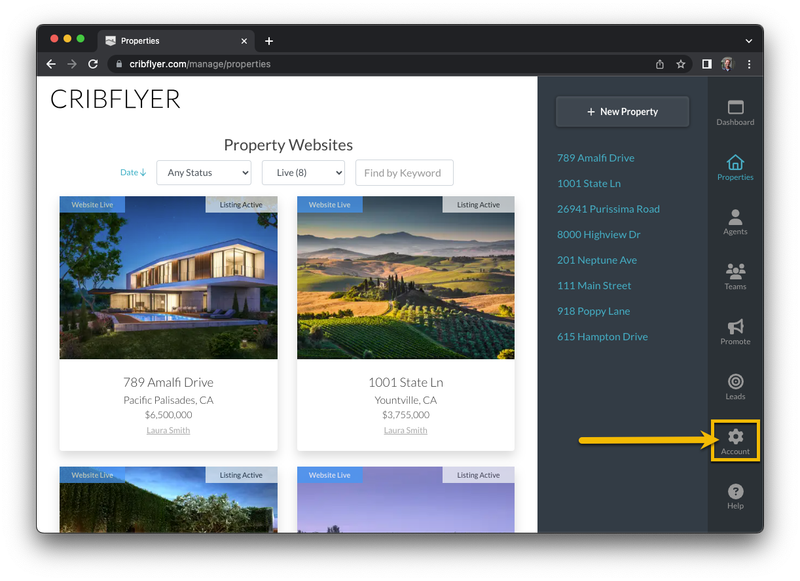Viewport: 800px width, 581px height.
Task: Close the Properties browser tab
Action: [x=244, y=41]
